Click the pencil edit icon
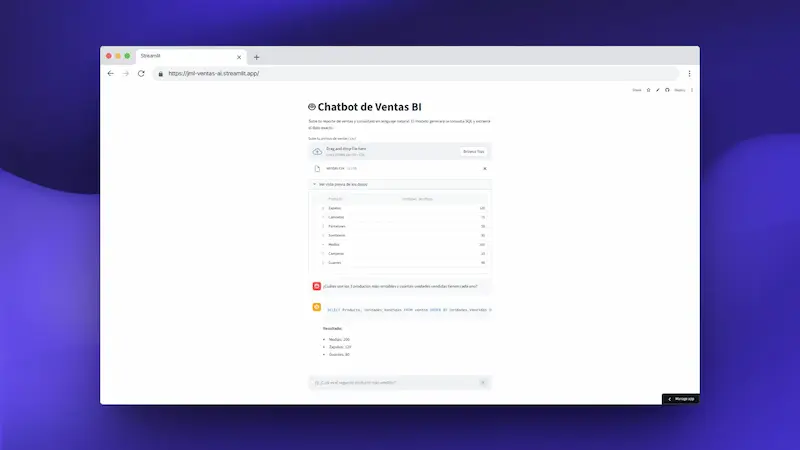Screen dimensions: 800x450 pyautogui.click(x=658, y=90)
